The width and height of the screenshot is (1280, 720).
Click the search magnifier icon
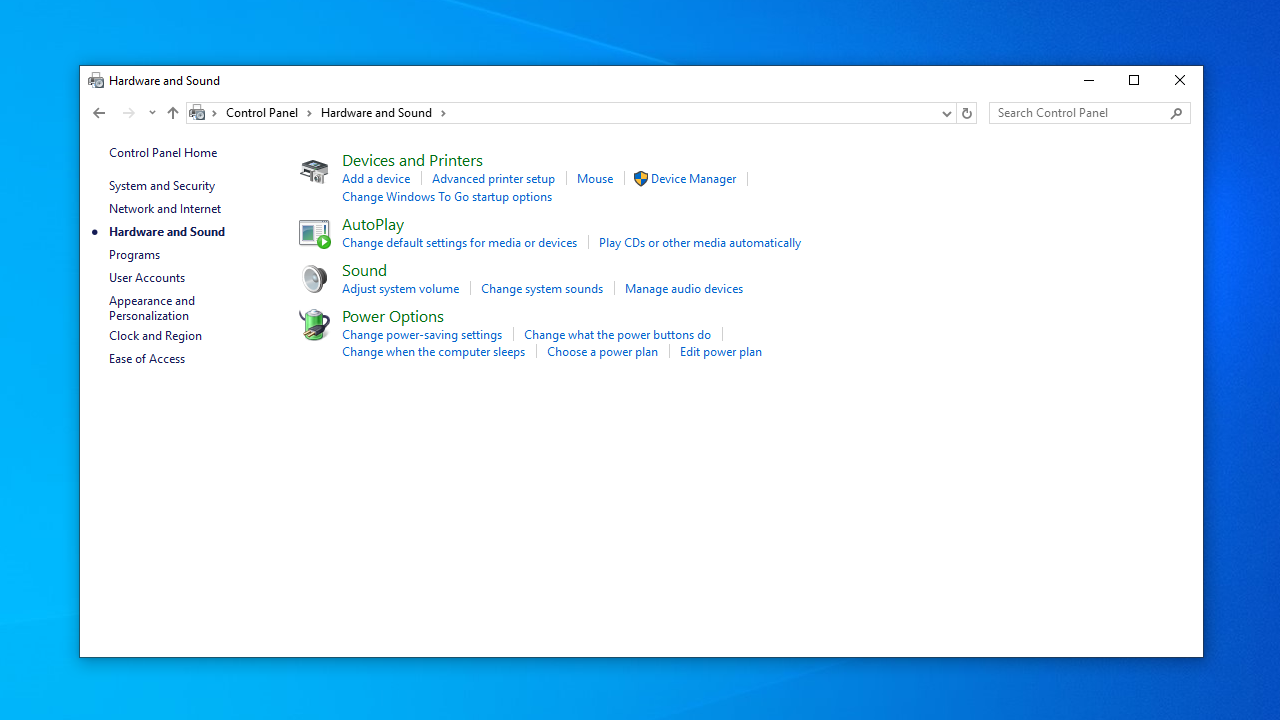pos(1176,113)
